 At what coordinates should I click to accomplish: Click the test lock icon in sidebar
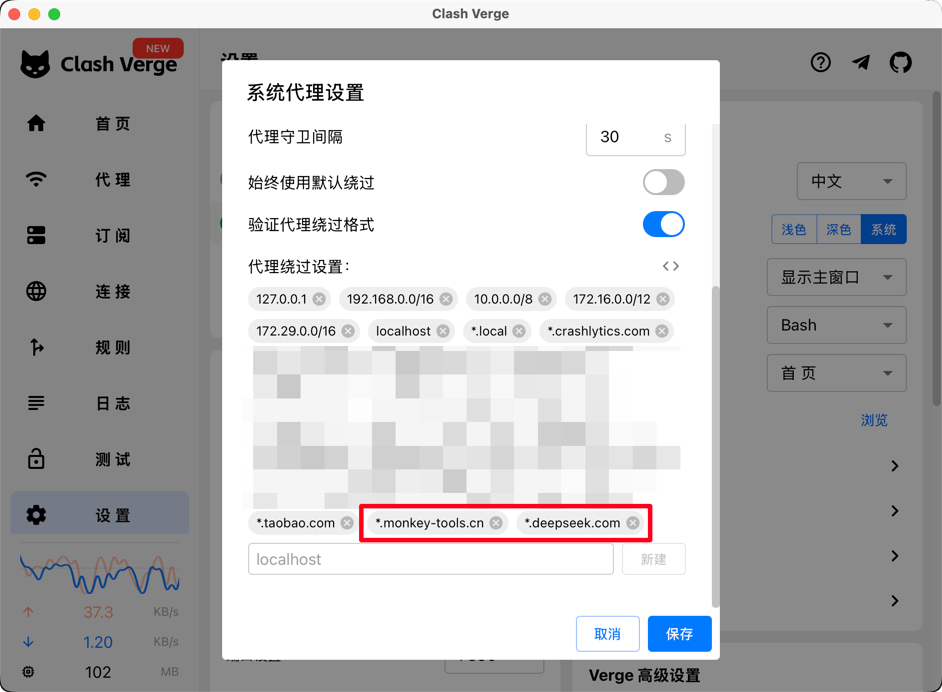tap(36, 458)
